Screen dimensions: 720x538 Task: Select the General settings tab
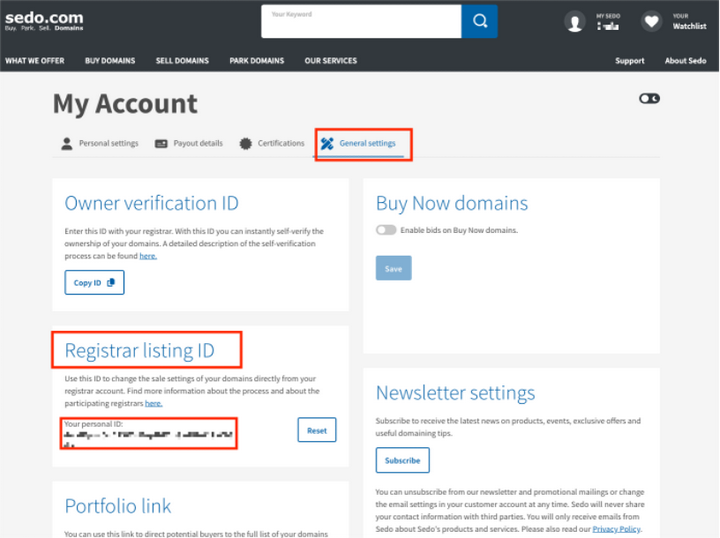pos(358,144)
